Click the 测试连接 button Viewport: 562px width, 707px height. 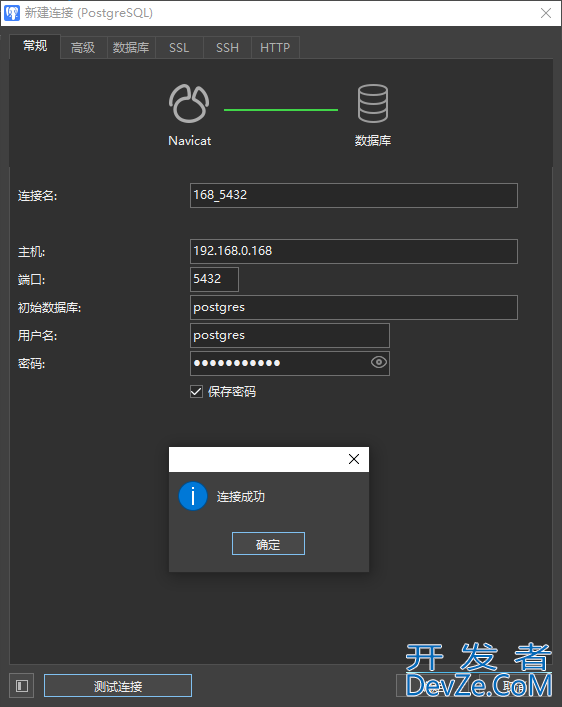point(118,686)
